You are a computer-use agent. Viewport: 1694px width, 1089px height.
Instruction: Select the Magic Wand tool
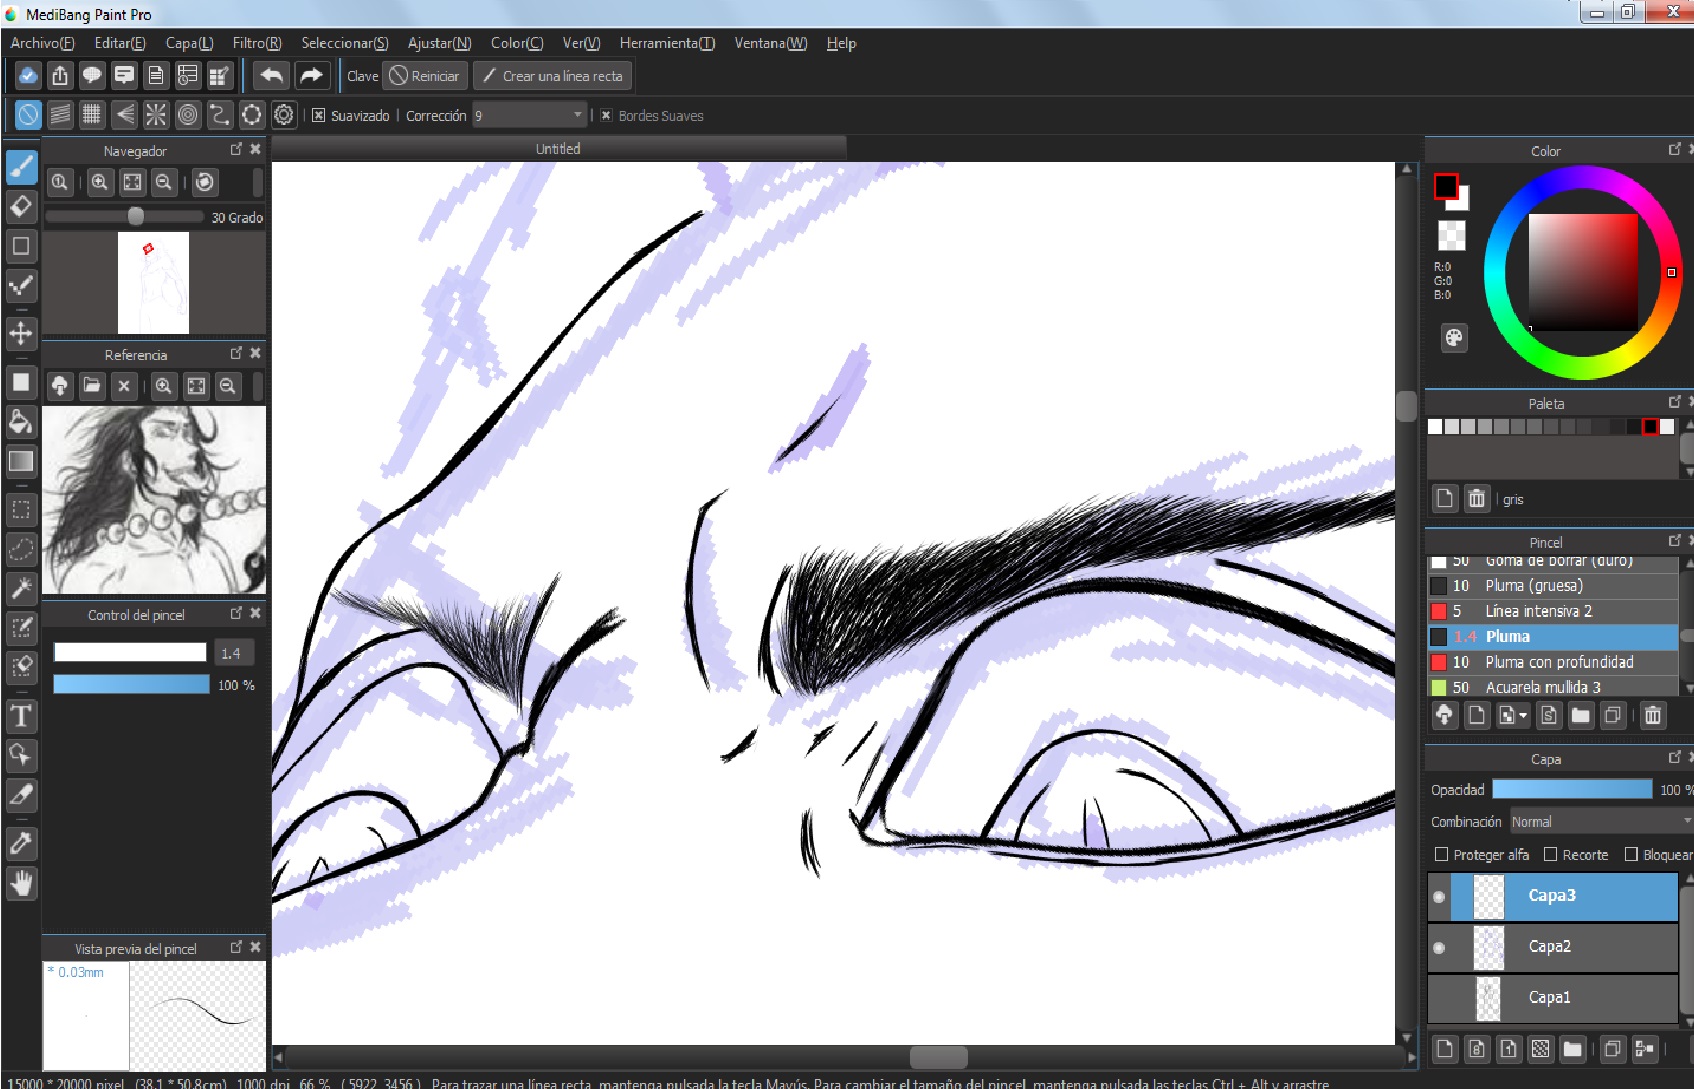pyautogui.click(x=21, y=588)
